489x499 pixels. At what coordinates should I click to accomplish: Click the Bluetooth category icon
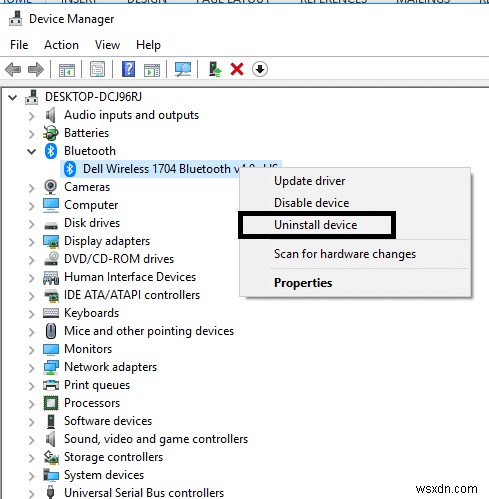click(51, 151)
